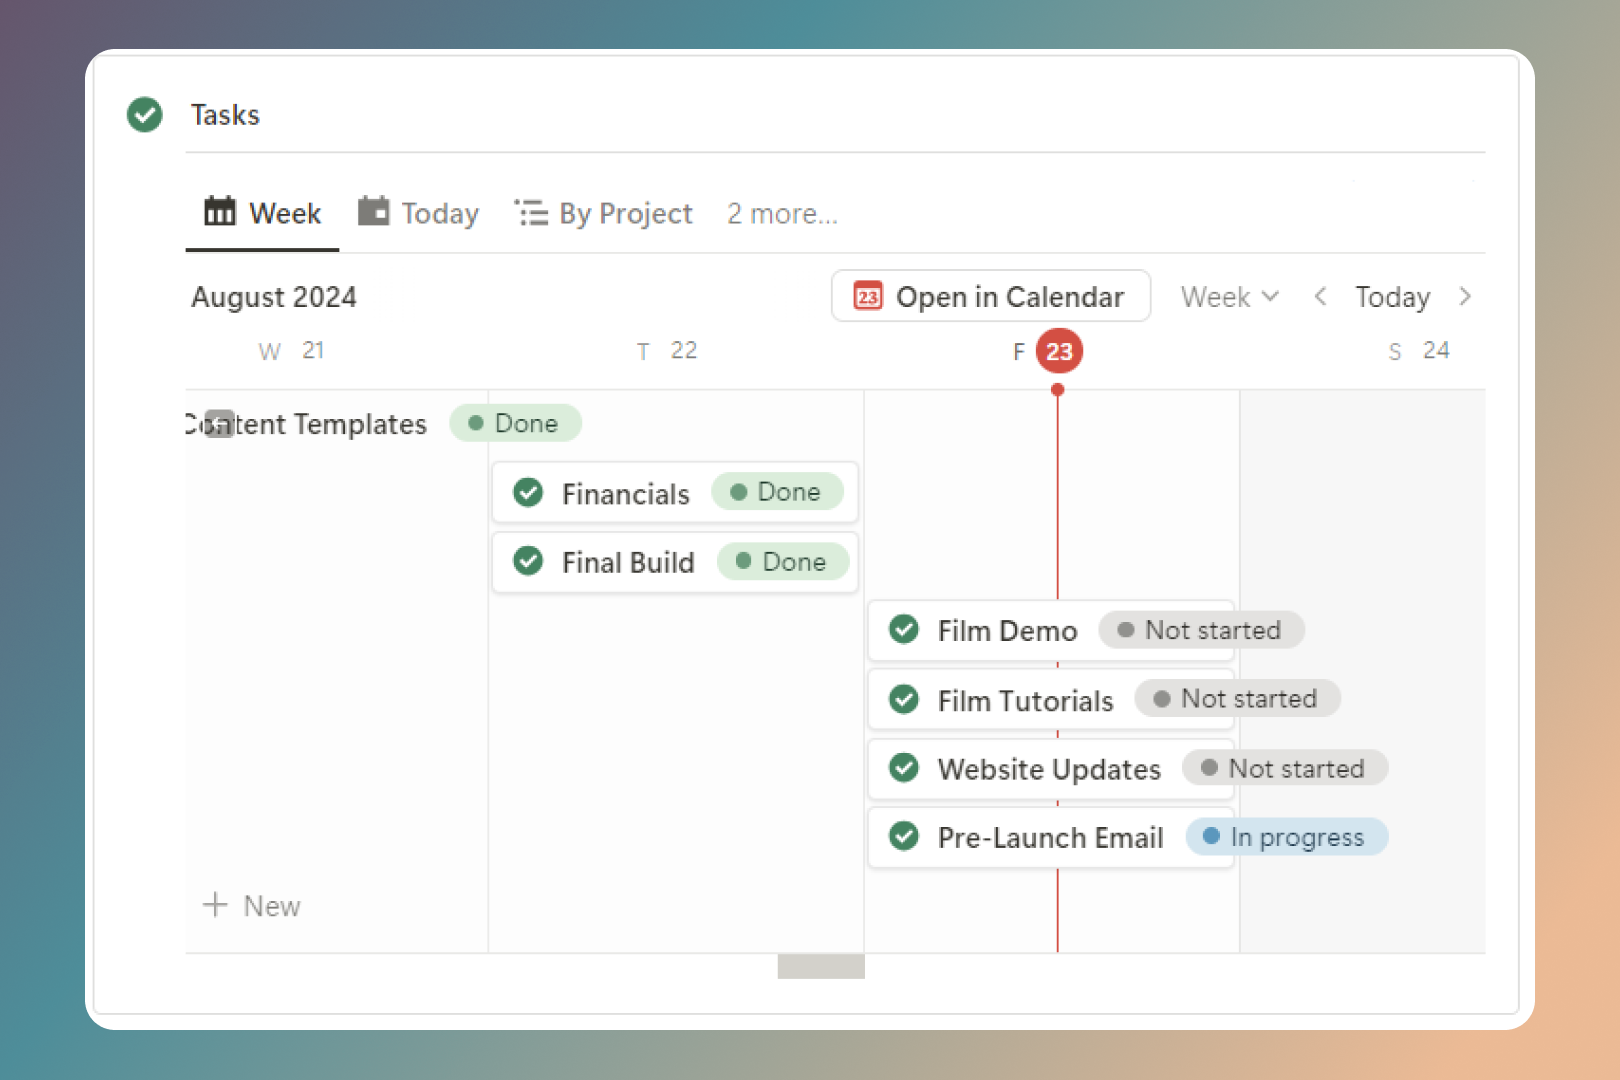This screenshot has height=1080, width=1620.
Task: Click the calendar icon beside Today tab
Action: tap(372, 212)
